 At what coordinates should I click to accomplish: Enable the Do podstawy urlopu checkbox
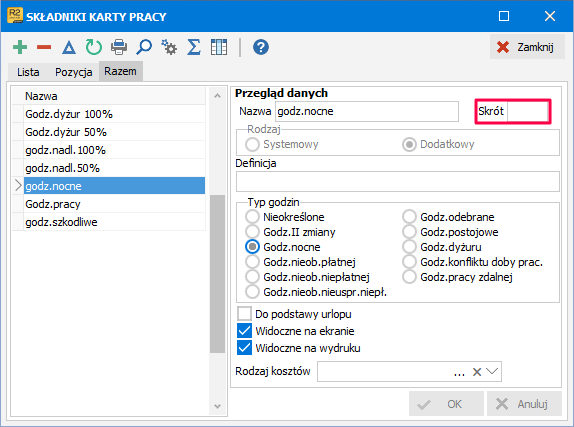point(245,314)
